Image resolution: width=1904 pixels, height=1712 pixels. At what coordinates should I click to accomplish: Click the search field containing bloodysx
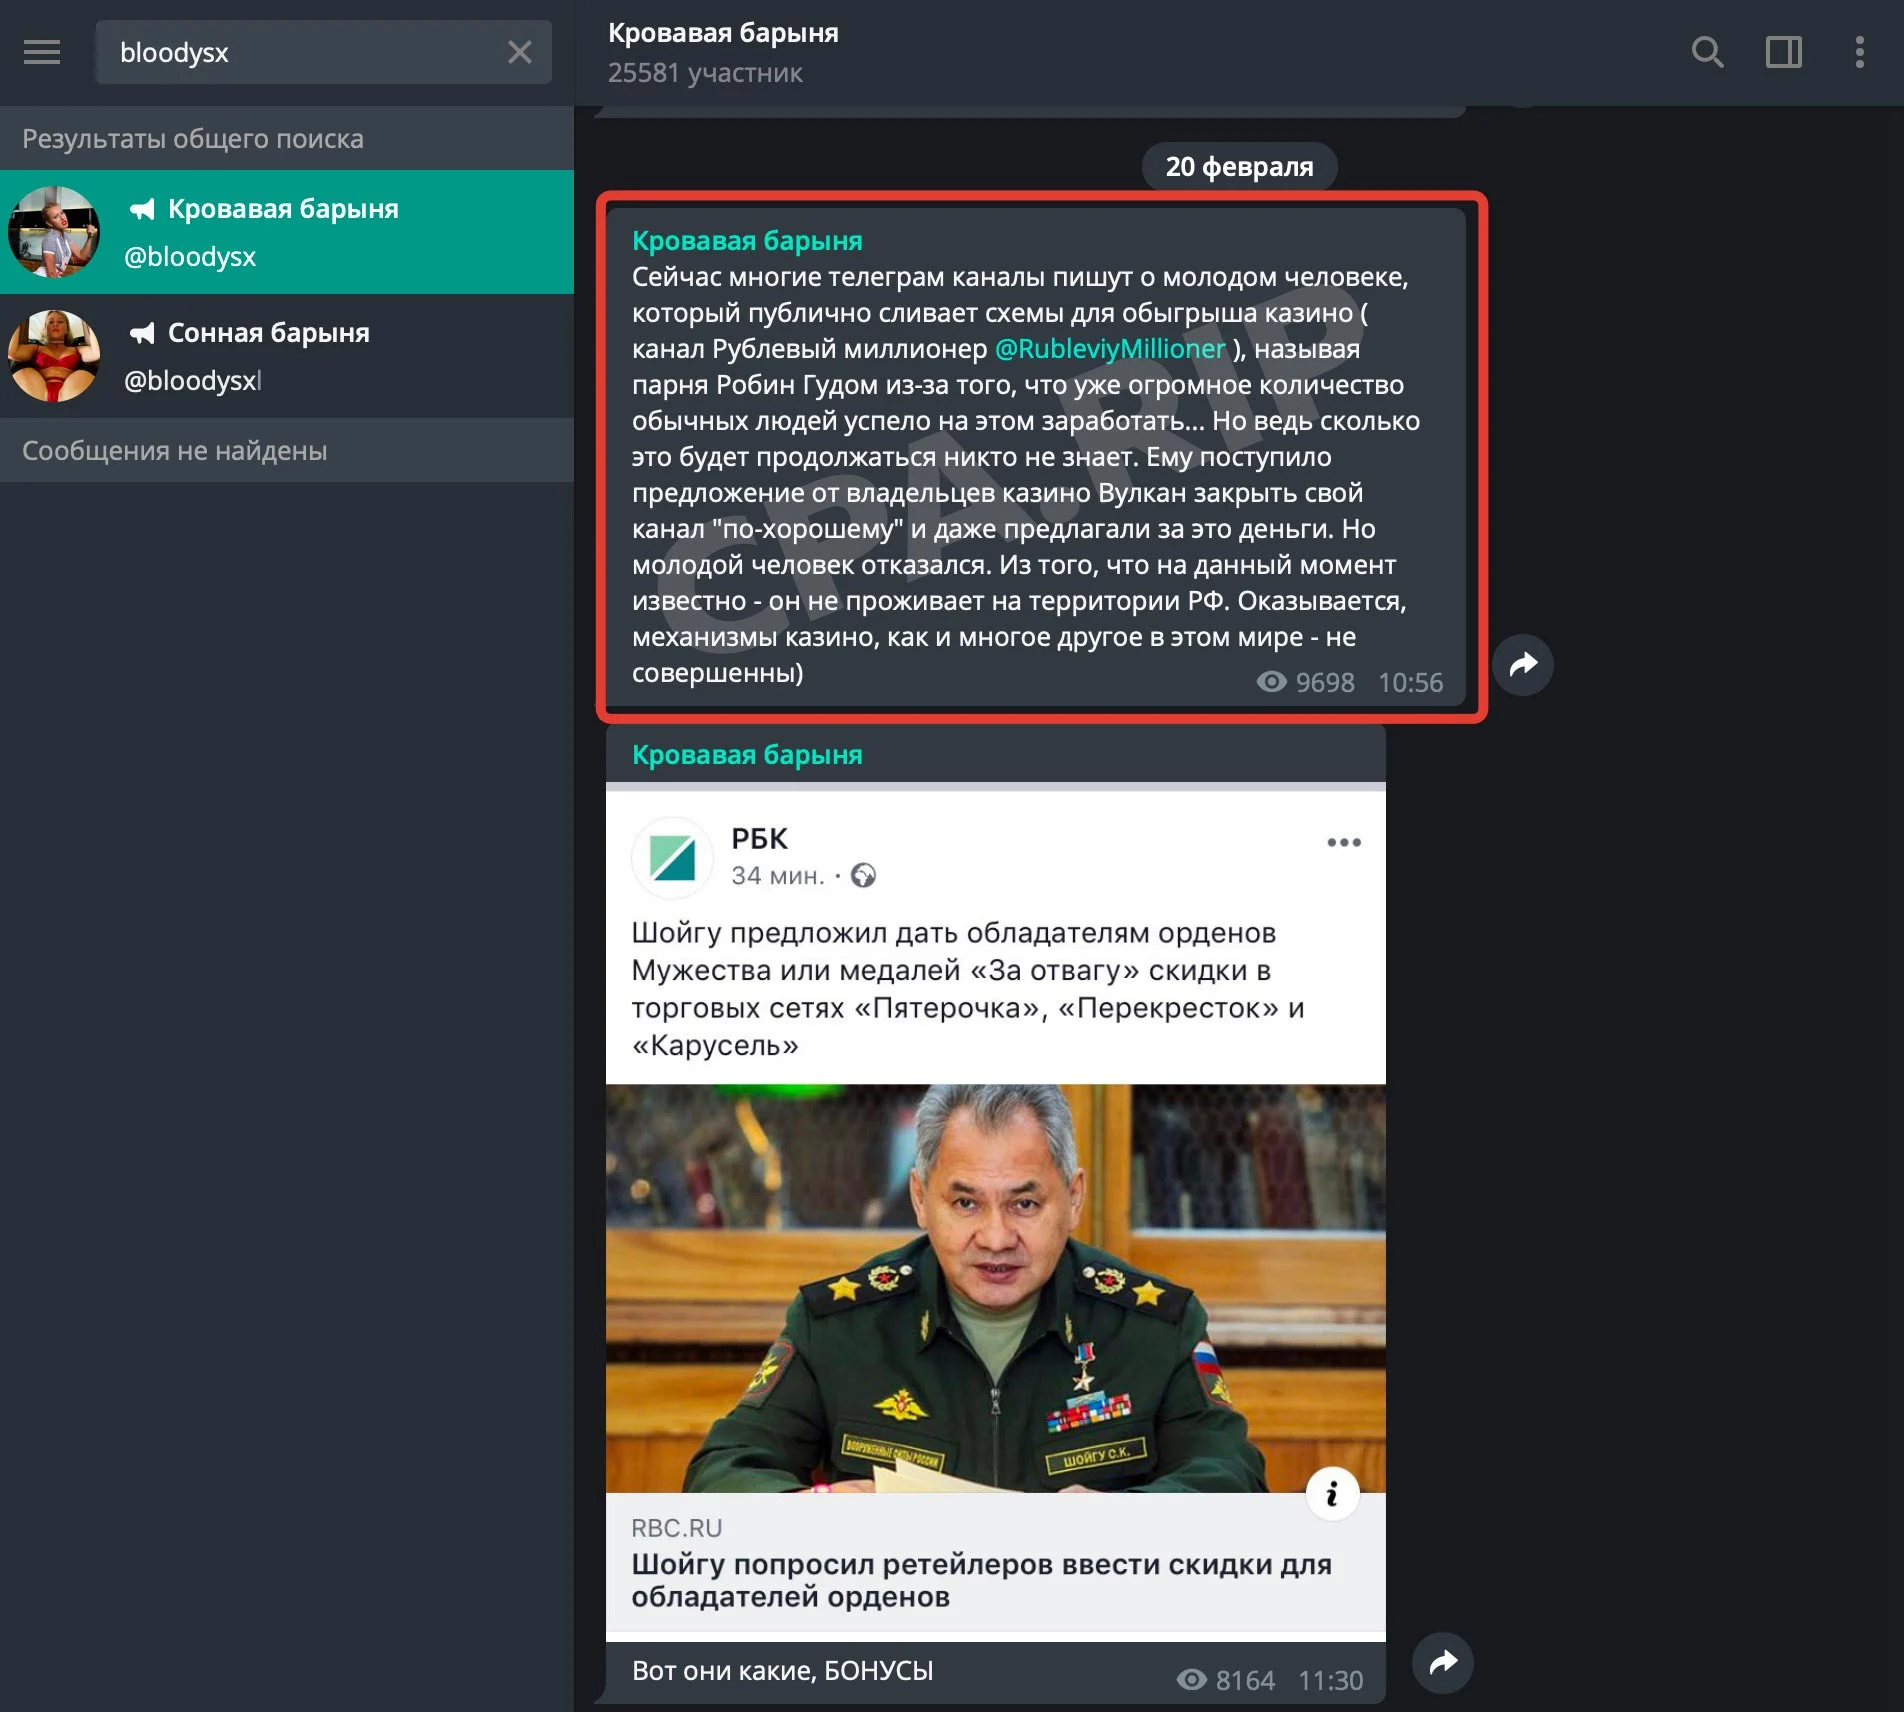[323, 52]
